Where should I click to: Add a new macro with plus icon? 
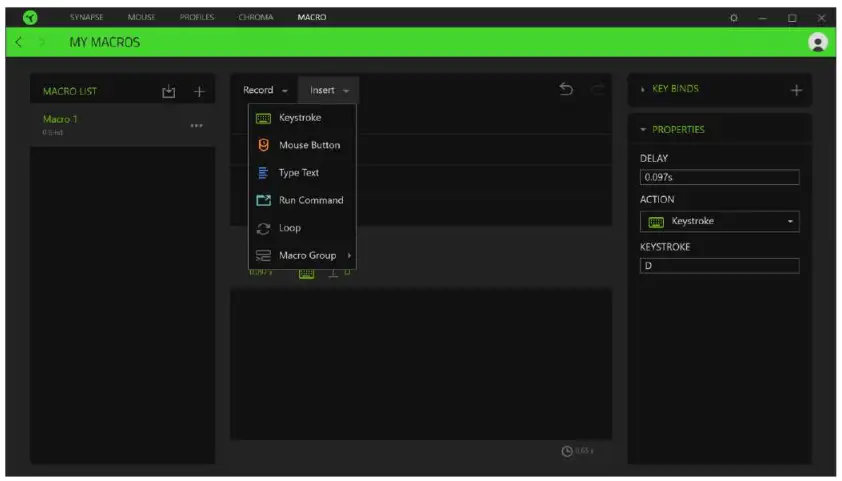(x=199, y=92)
